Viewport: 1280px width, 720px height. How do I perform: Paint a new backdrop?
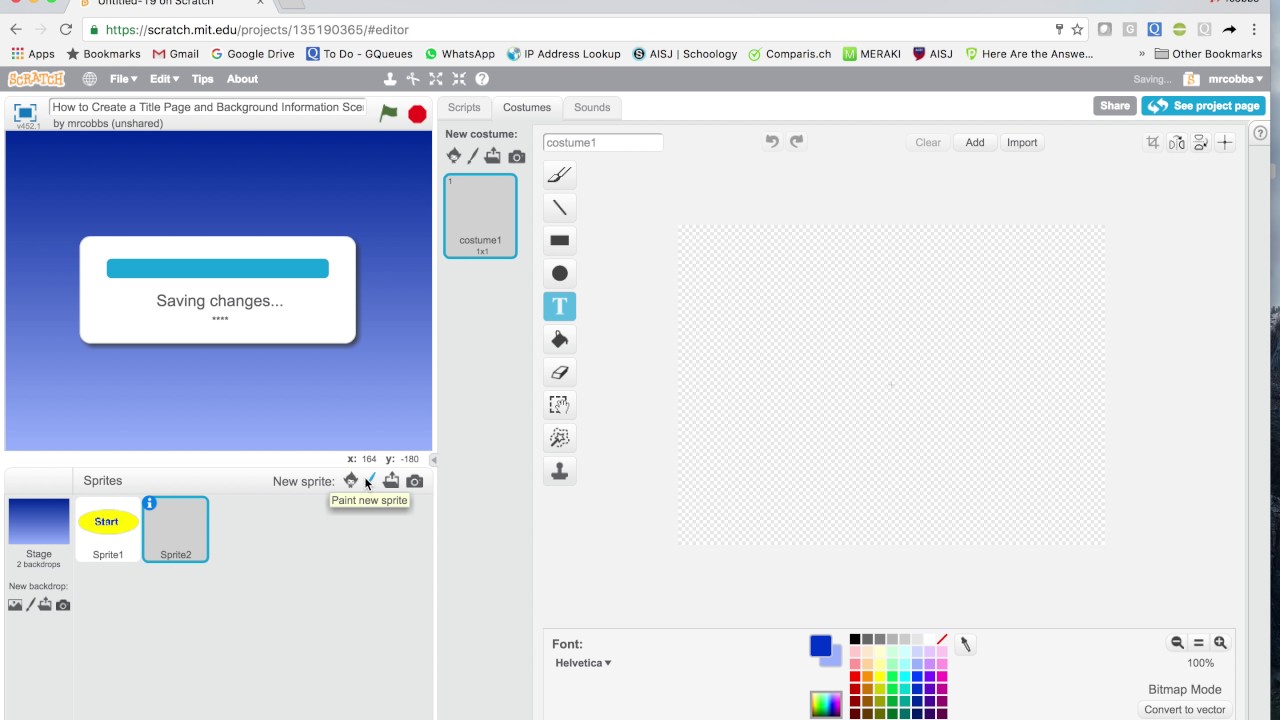click(x=30, y=605)
